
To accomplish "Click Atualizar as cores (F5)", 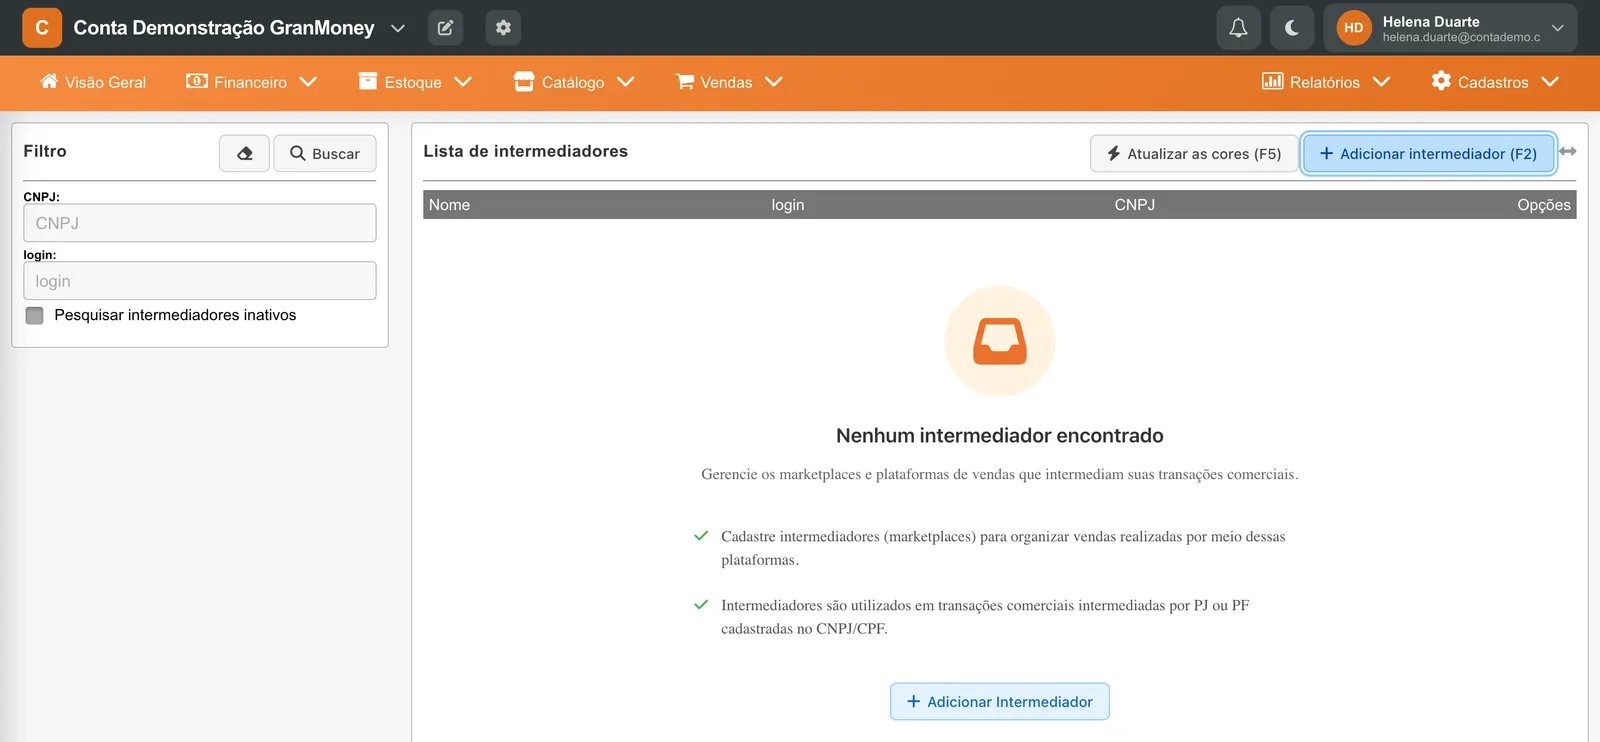I will (x=1194, y=154).
